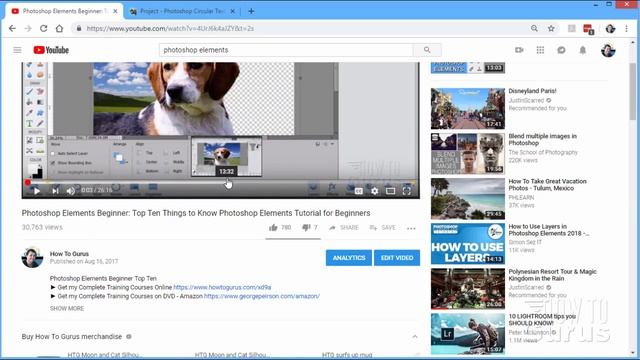
Task: Open the zoom magnifier in address bar
Action: coord(534,28)
